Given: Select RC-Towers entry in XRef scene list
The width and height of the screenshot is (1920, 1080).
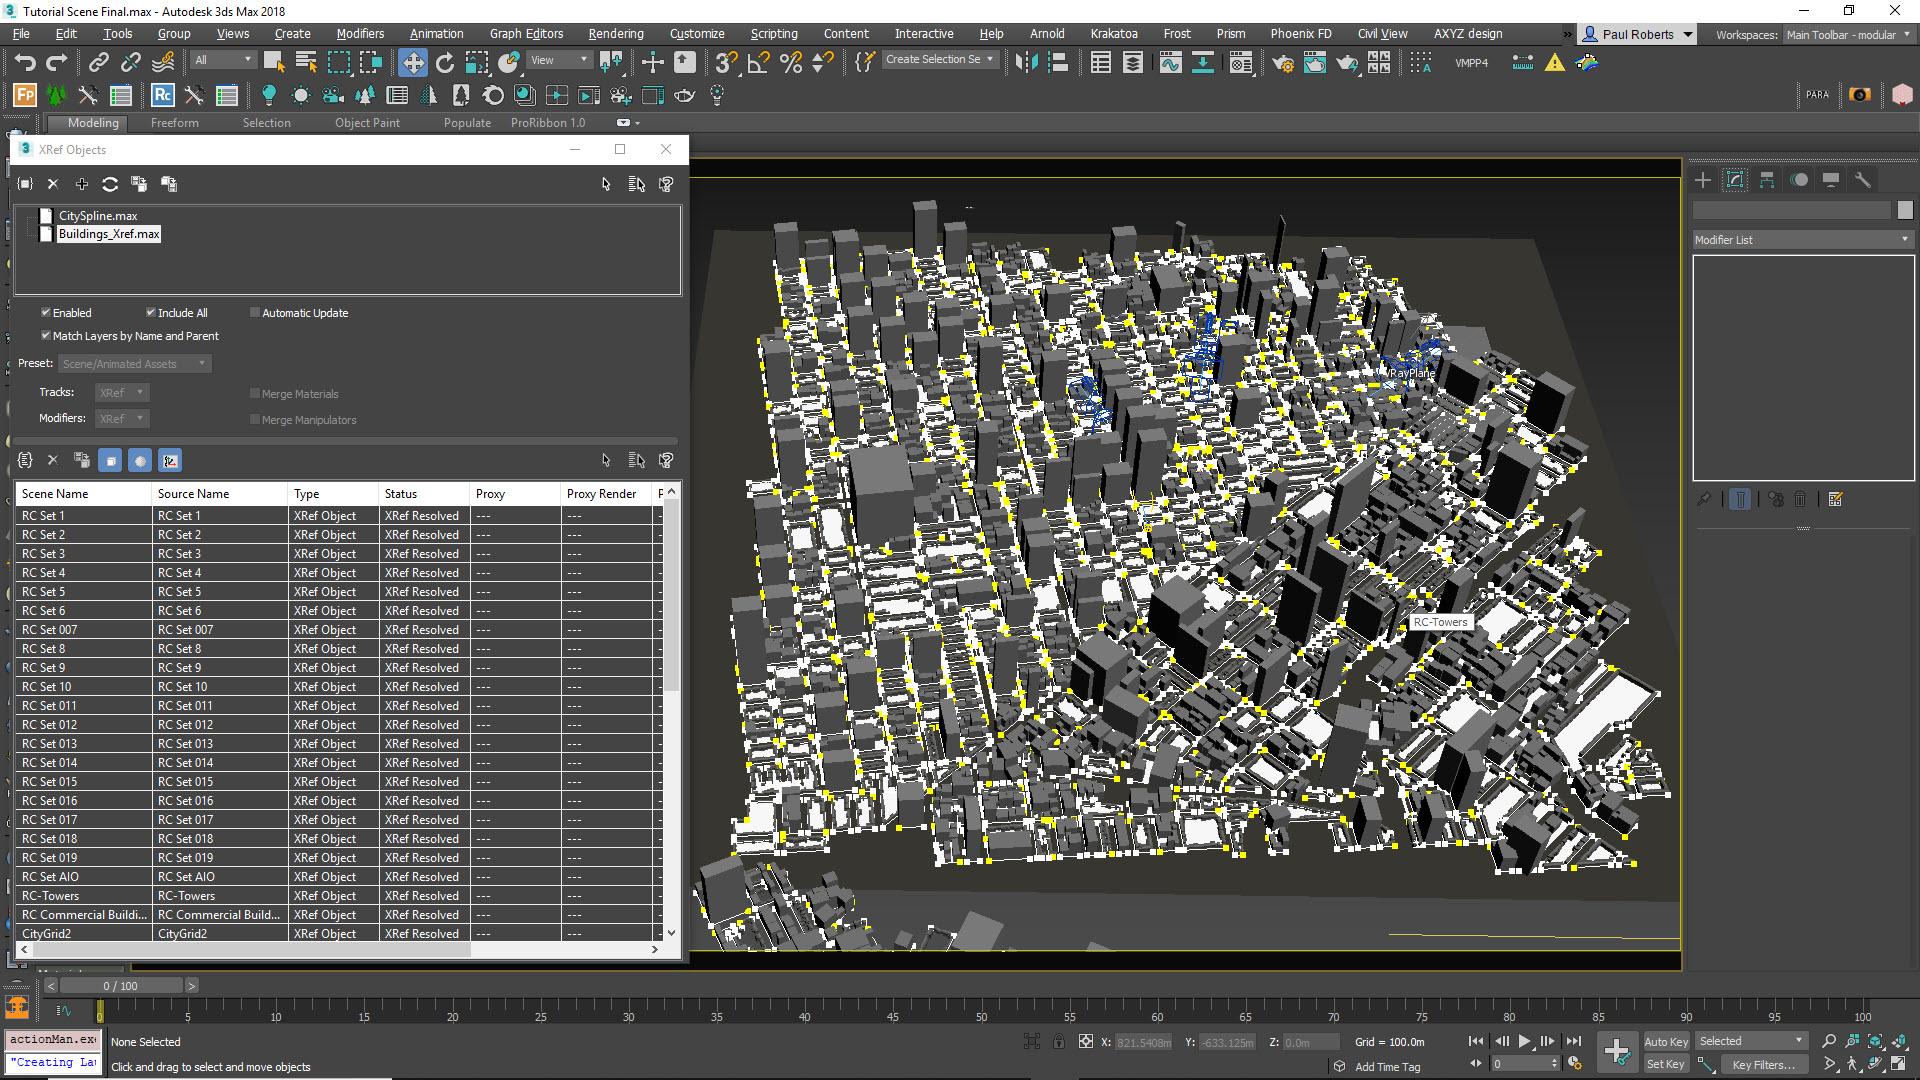Looking at the screenshot, I should pos(49,895).
